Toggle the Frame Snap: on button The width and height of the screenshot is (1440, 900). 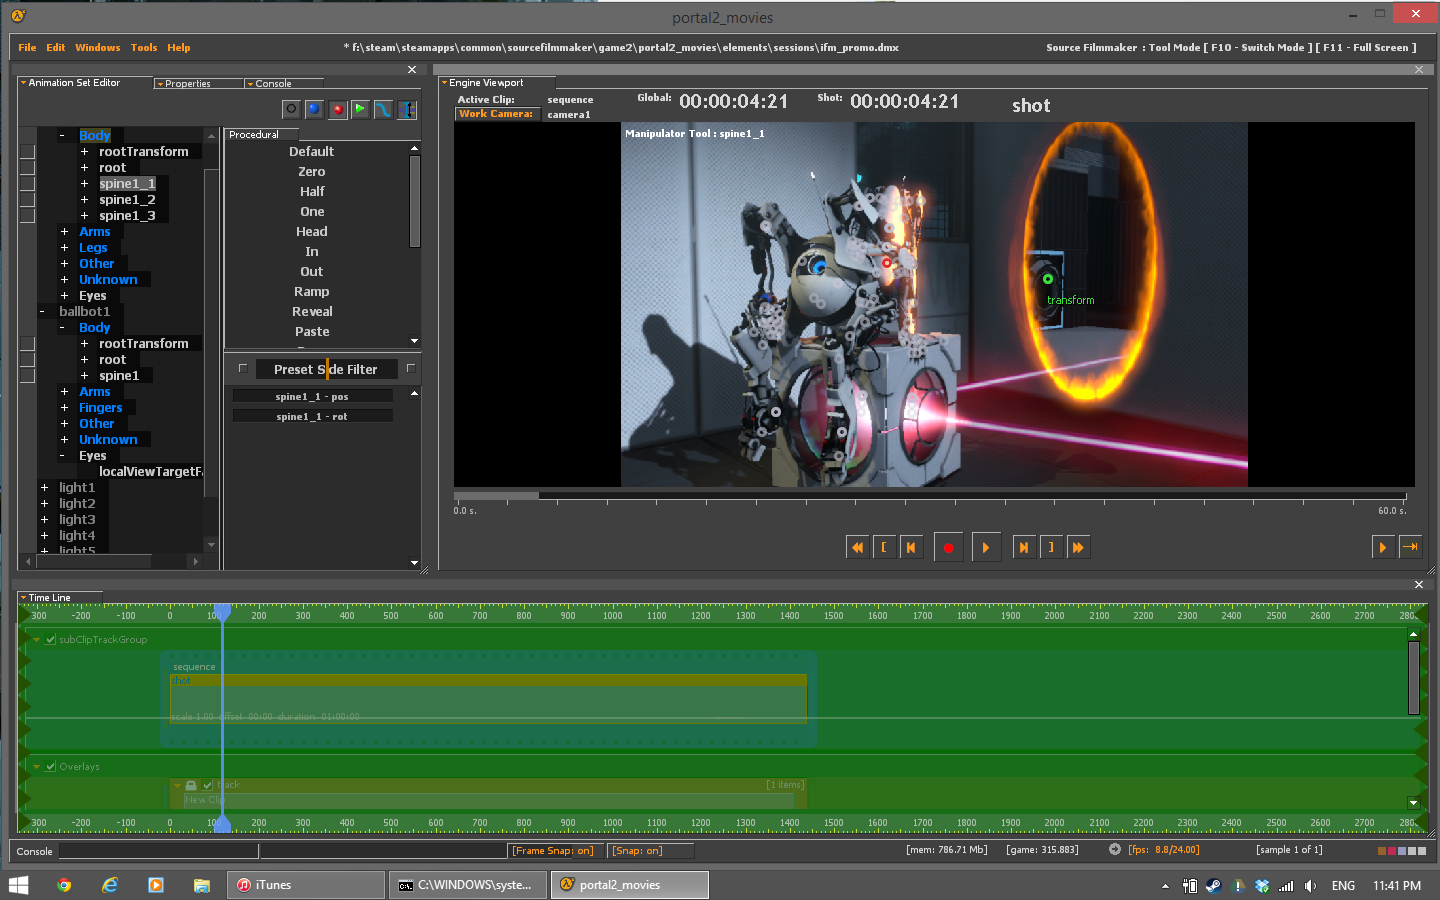coord(553,851)
